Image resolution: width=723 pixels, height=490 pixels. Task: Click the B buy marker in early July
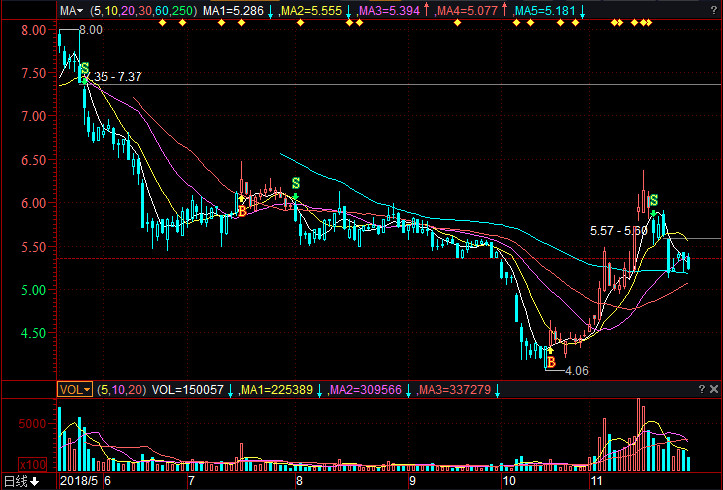tap(241, 211)
